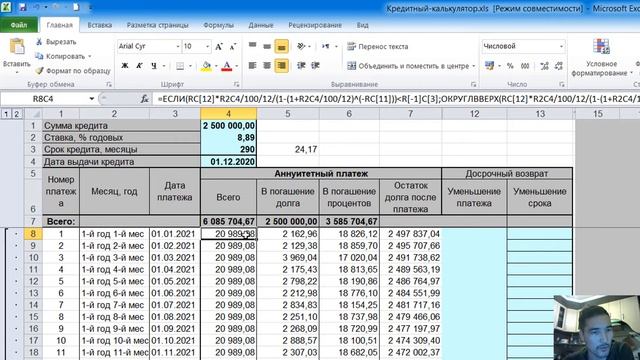Click the decrease decimal places icon

click(558, 66)
